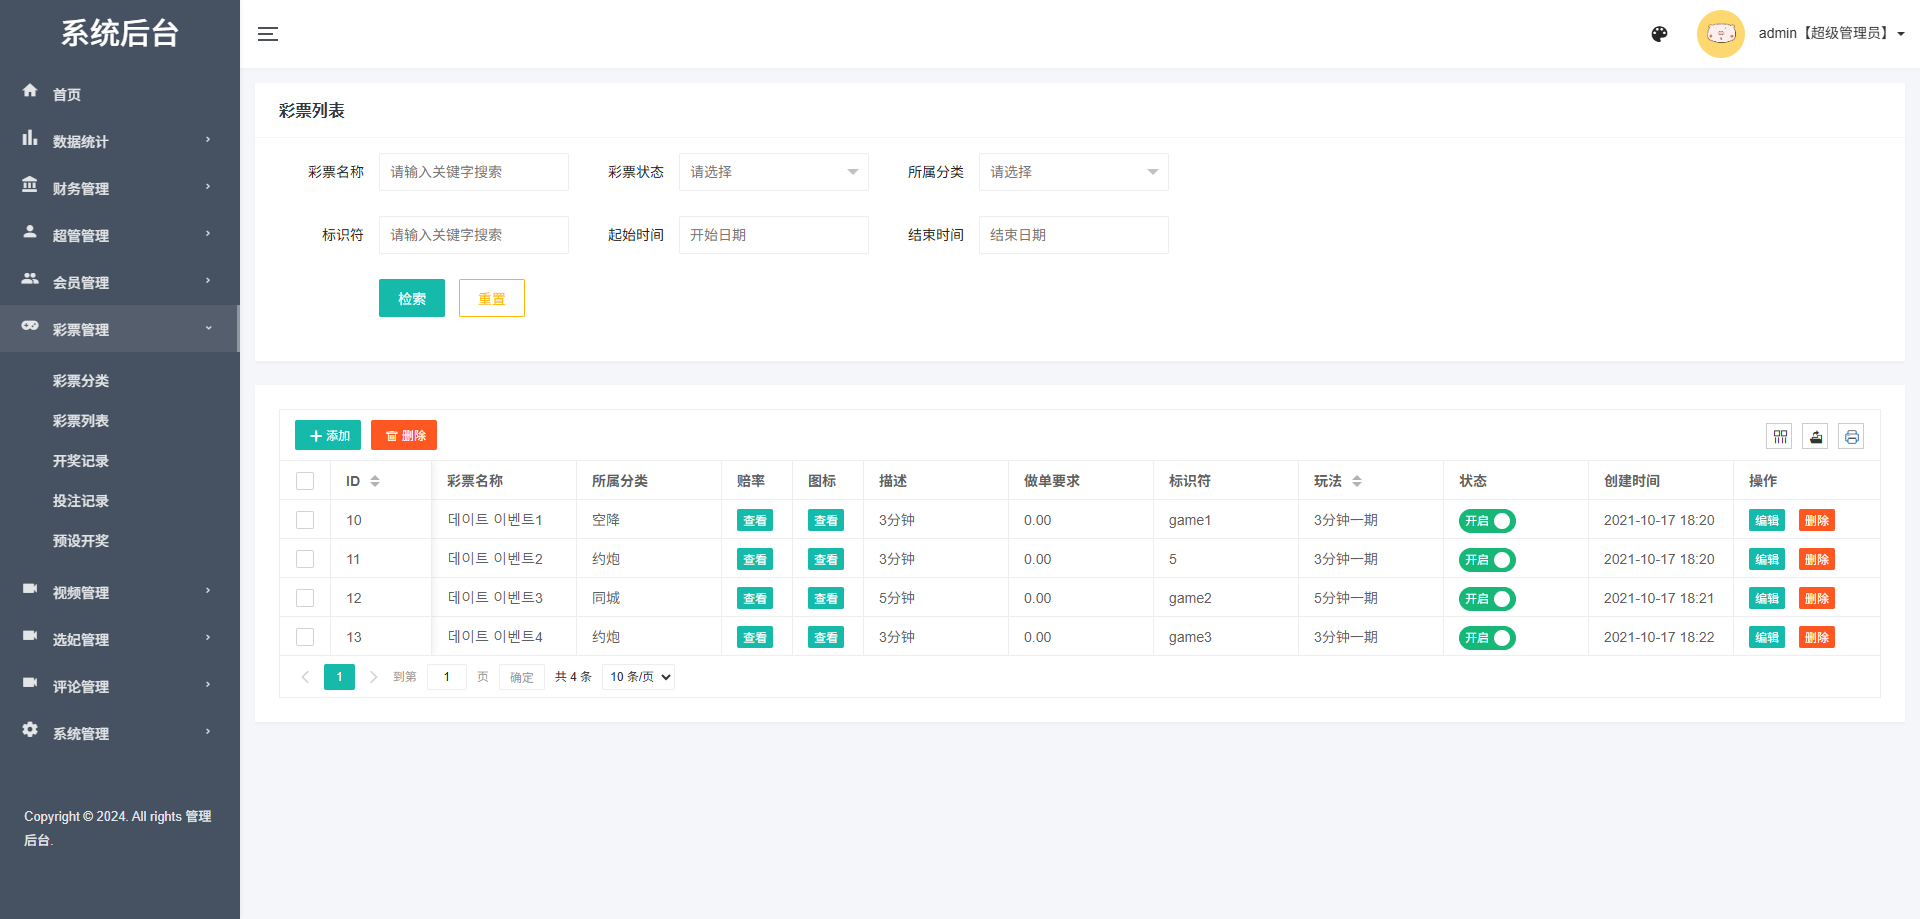
Task: Select the 首页 home icon
Action: point(30,92)
